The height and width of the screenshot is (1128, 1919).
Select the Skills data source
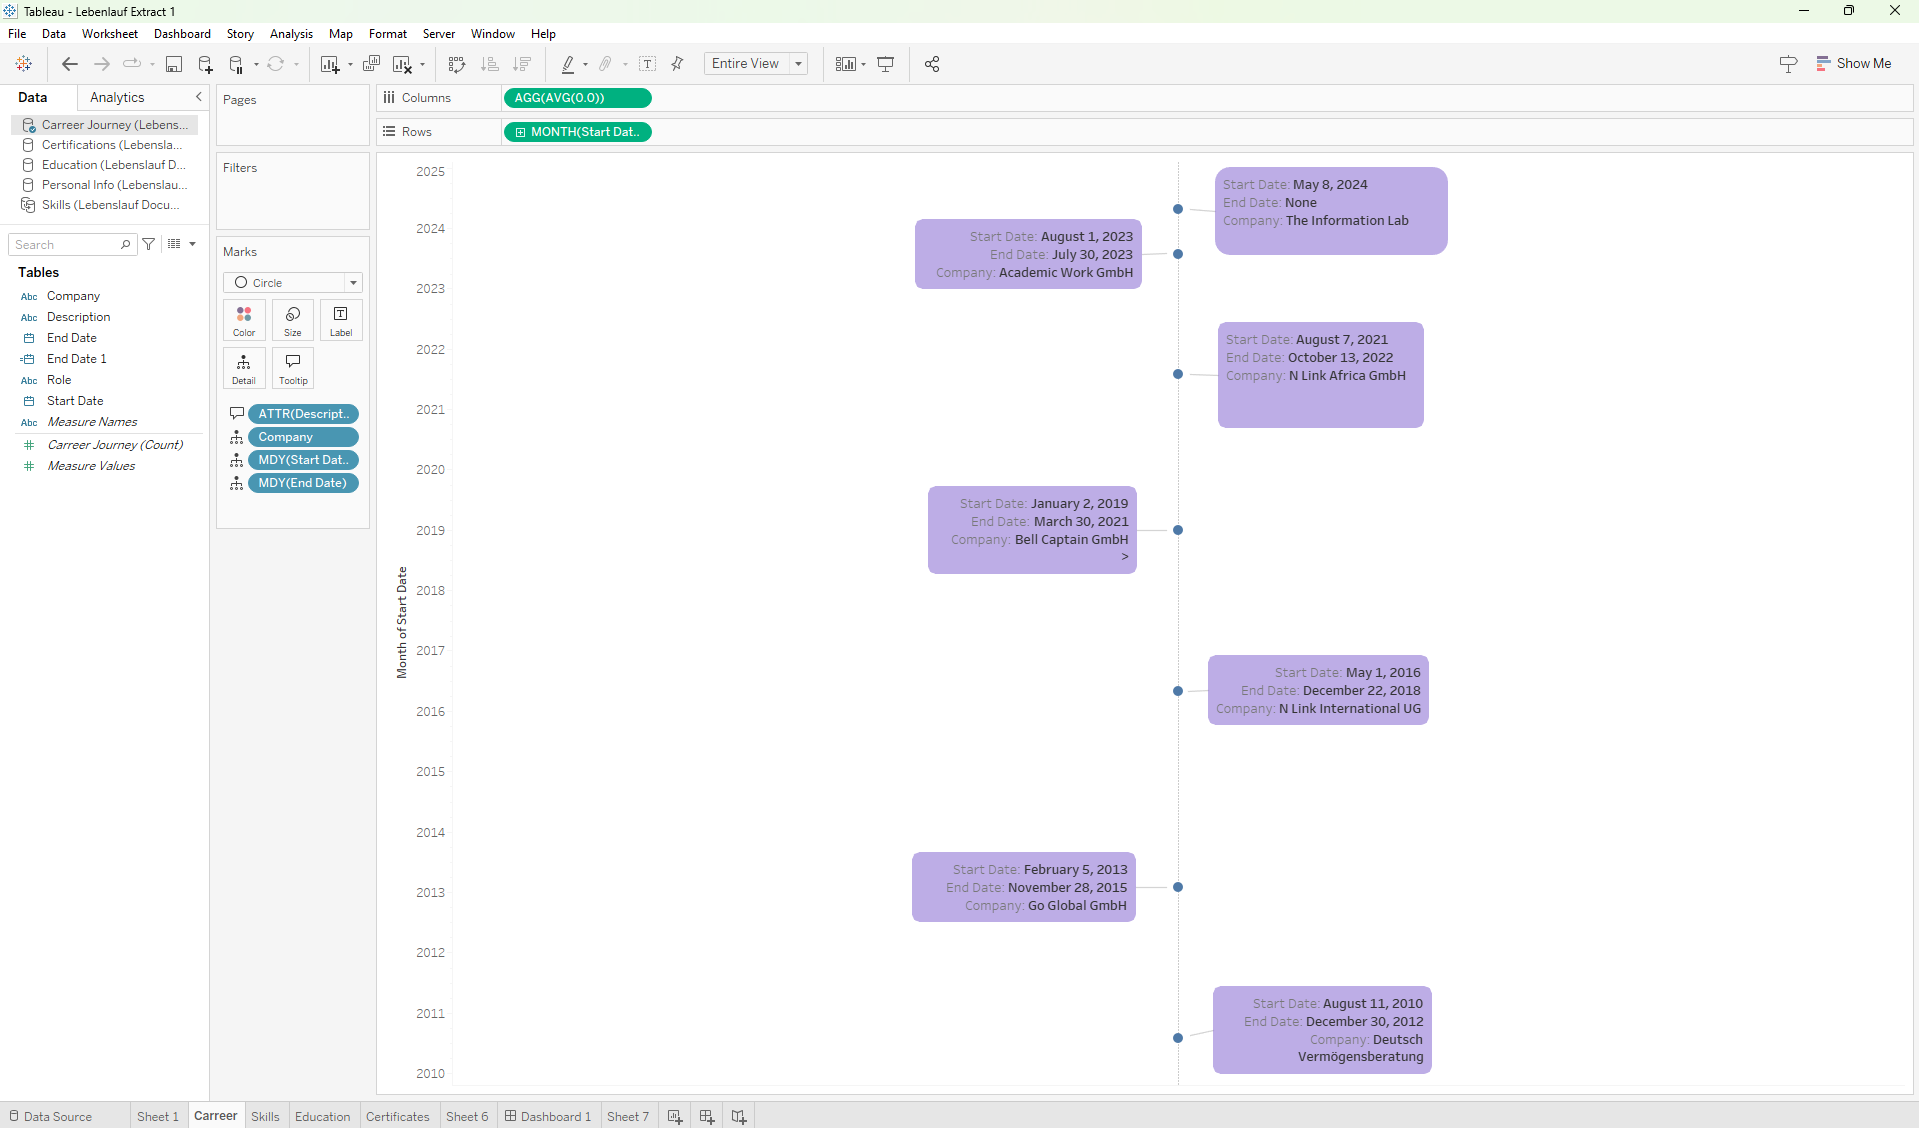click(x=104, y=205)
